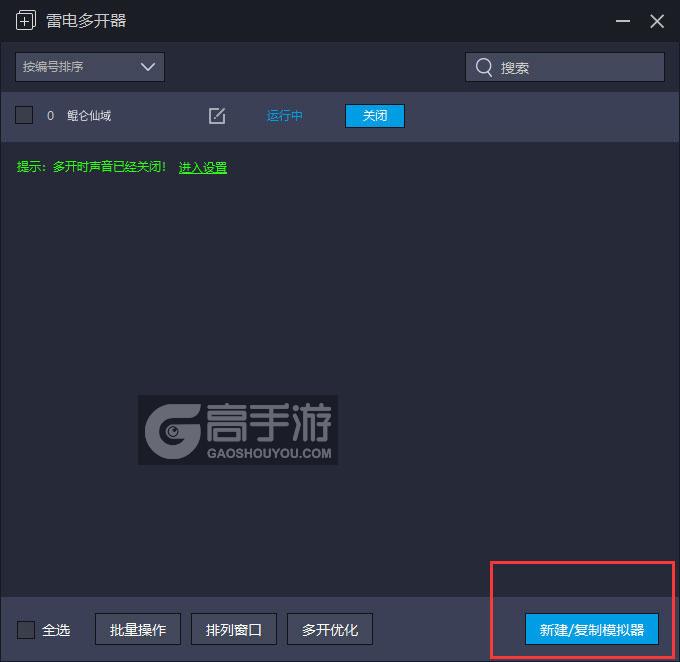Click the 排列窗口 arrange windows button
680x662 pixels.
pyautogui.click(x=234, y=629)
